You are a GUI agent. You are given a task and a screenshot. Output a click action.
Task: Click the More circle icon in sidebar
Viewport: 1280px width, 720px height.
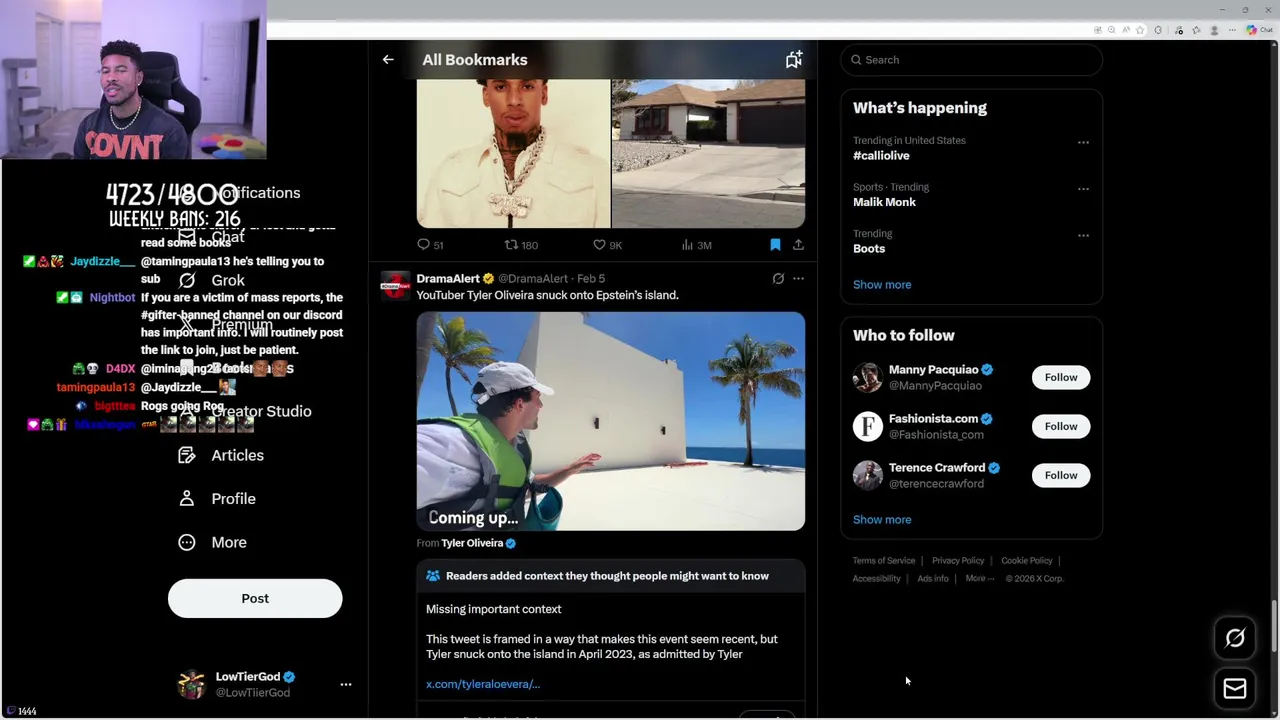187,542
